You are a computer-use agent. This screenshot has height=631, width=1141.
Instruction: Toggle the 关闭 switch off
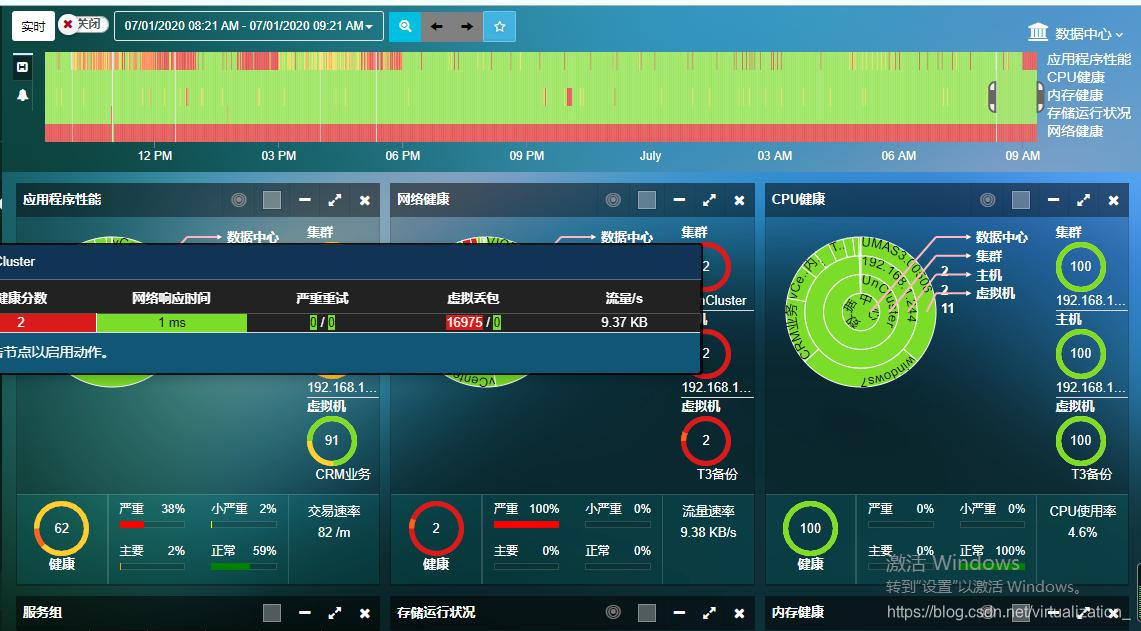83,25
